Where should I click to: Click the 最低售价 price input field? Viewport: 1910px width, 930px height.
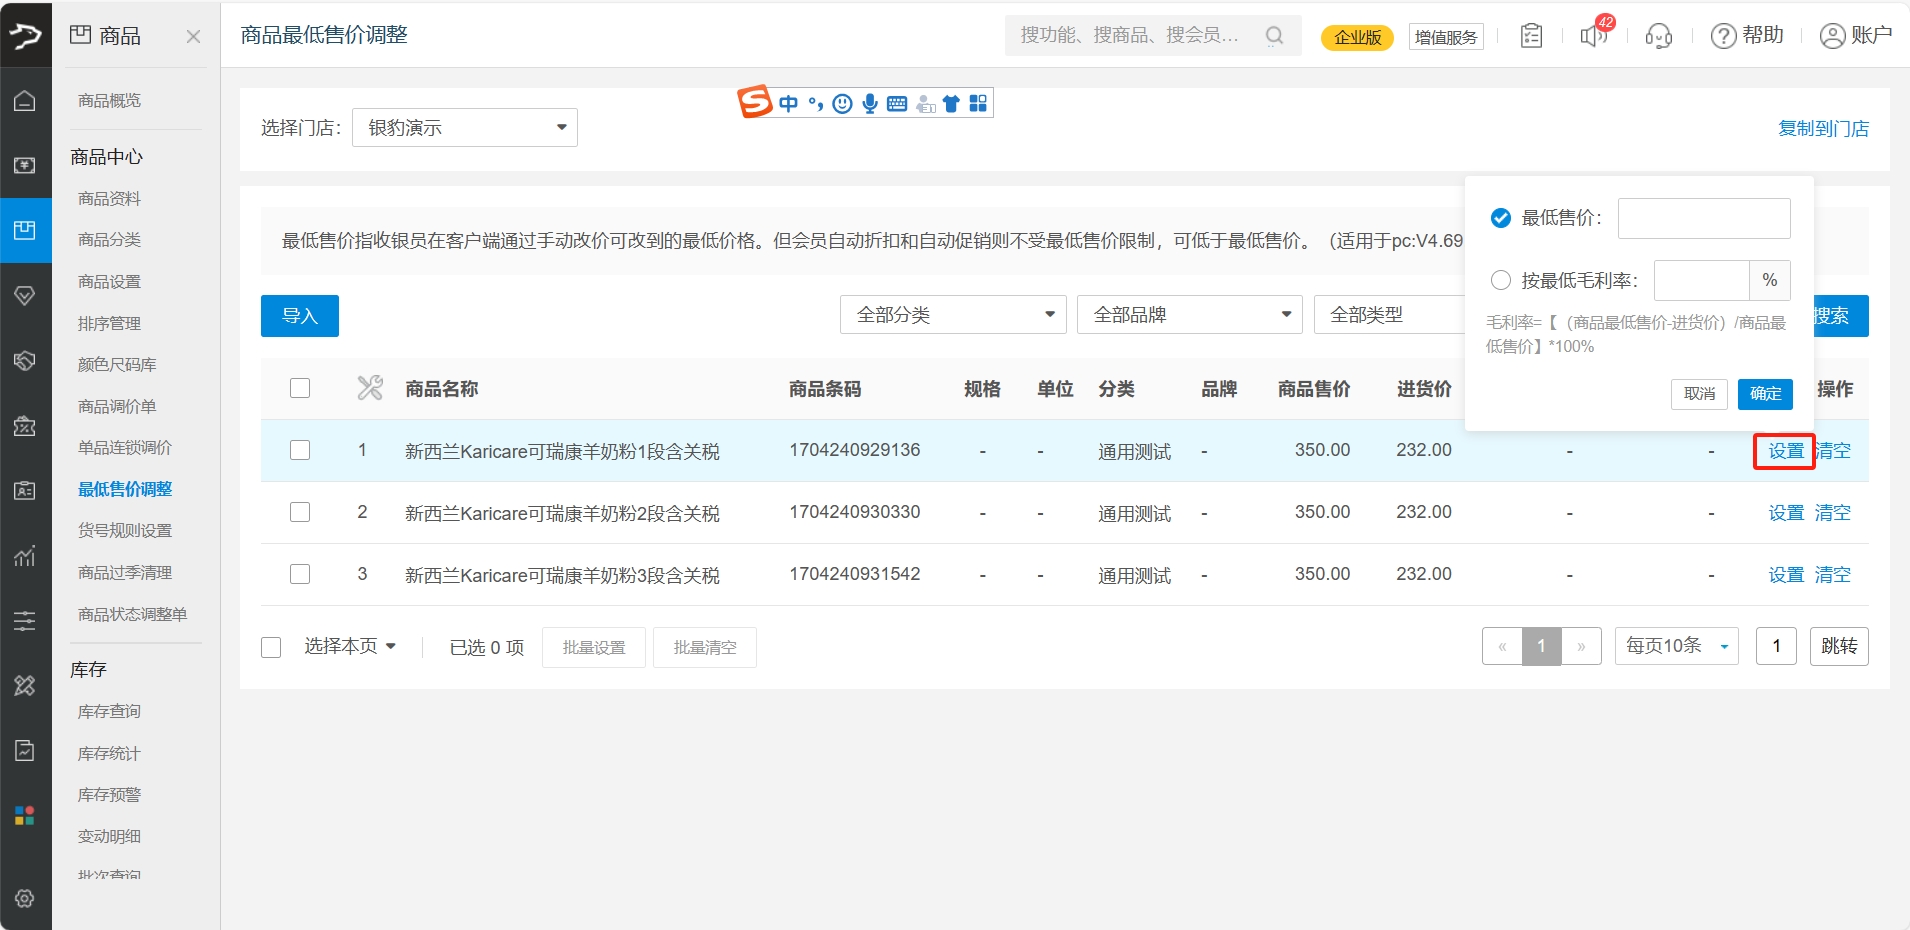coord(1704,218)
